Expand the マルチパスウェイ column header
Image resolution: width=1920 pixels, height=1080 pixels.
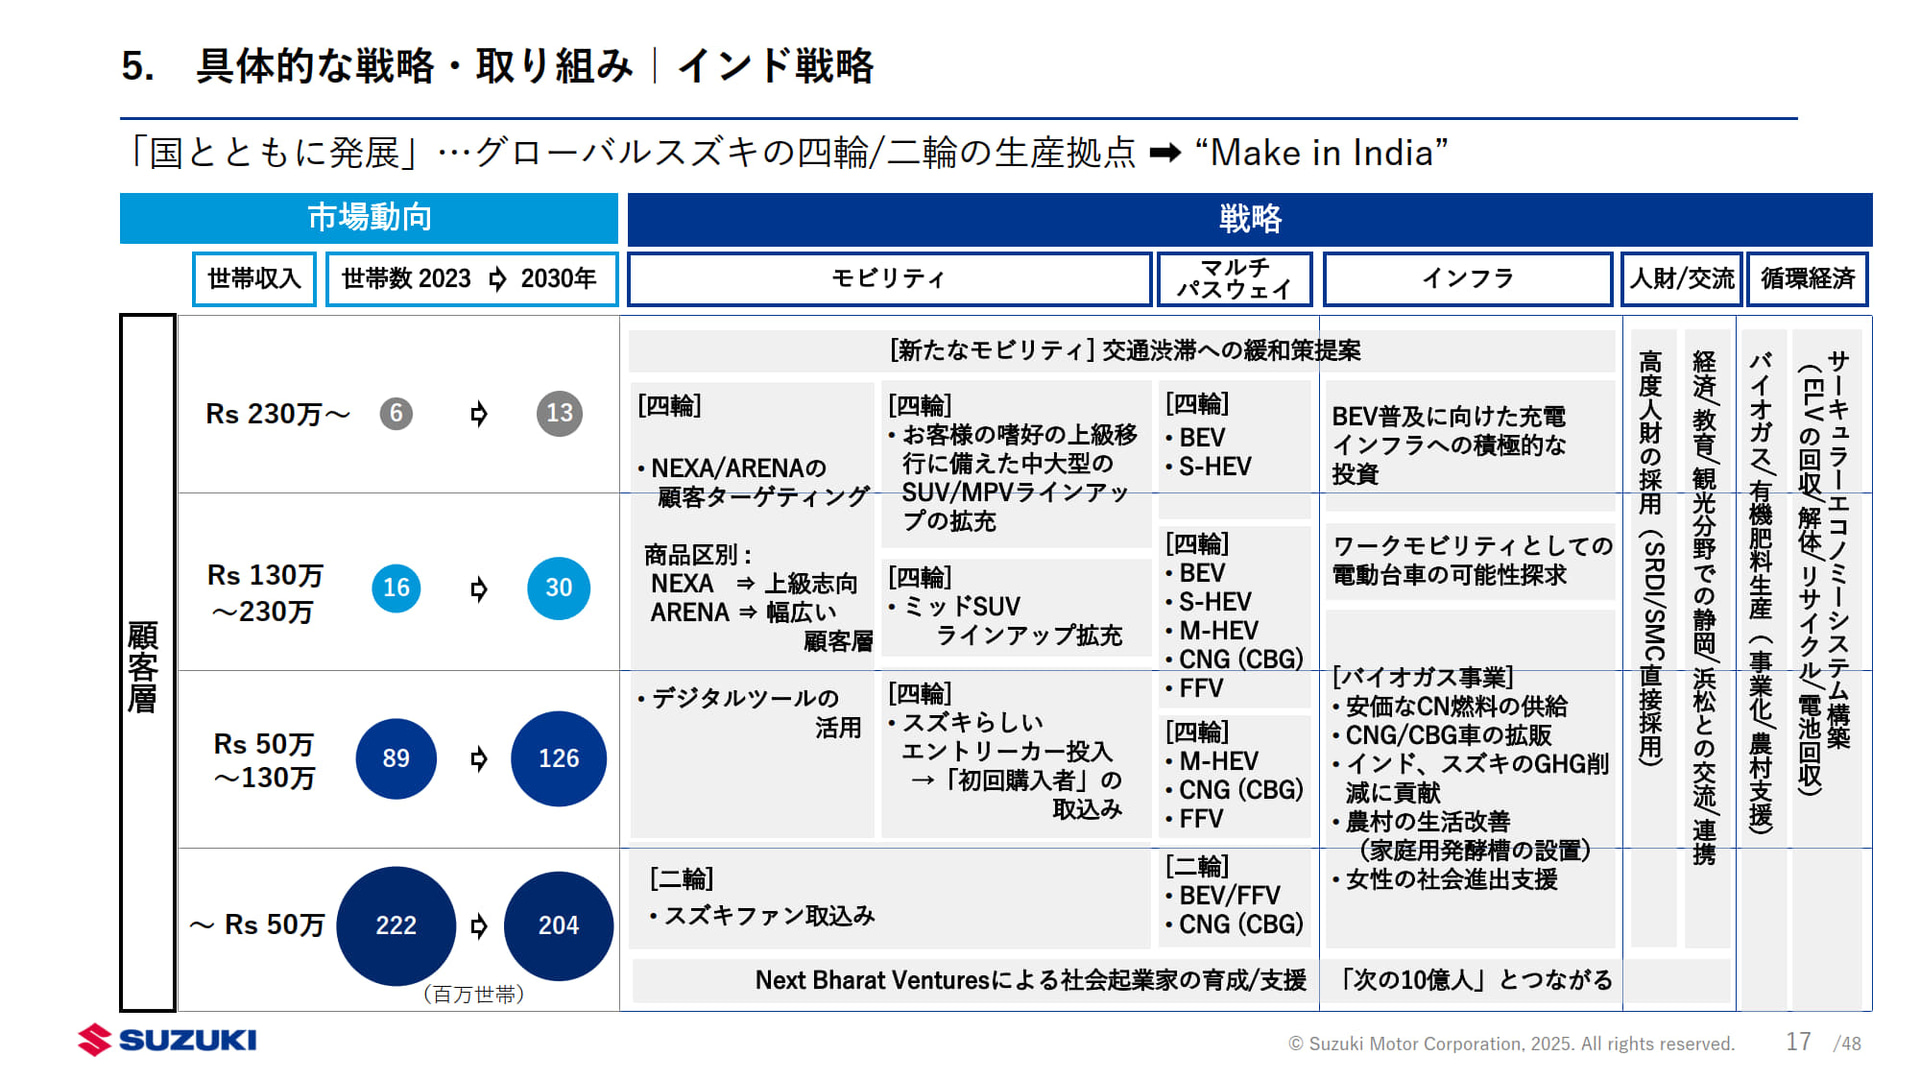pyautogui.click(x=1235, y=278)
